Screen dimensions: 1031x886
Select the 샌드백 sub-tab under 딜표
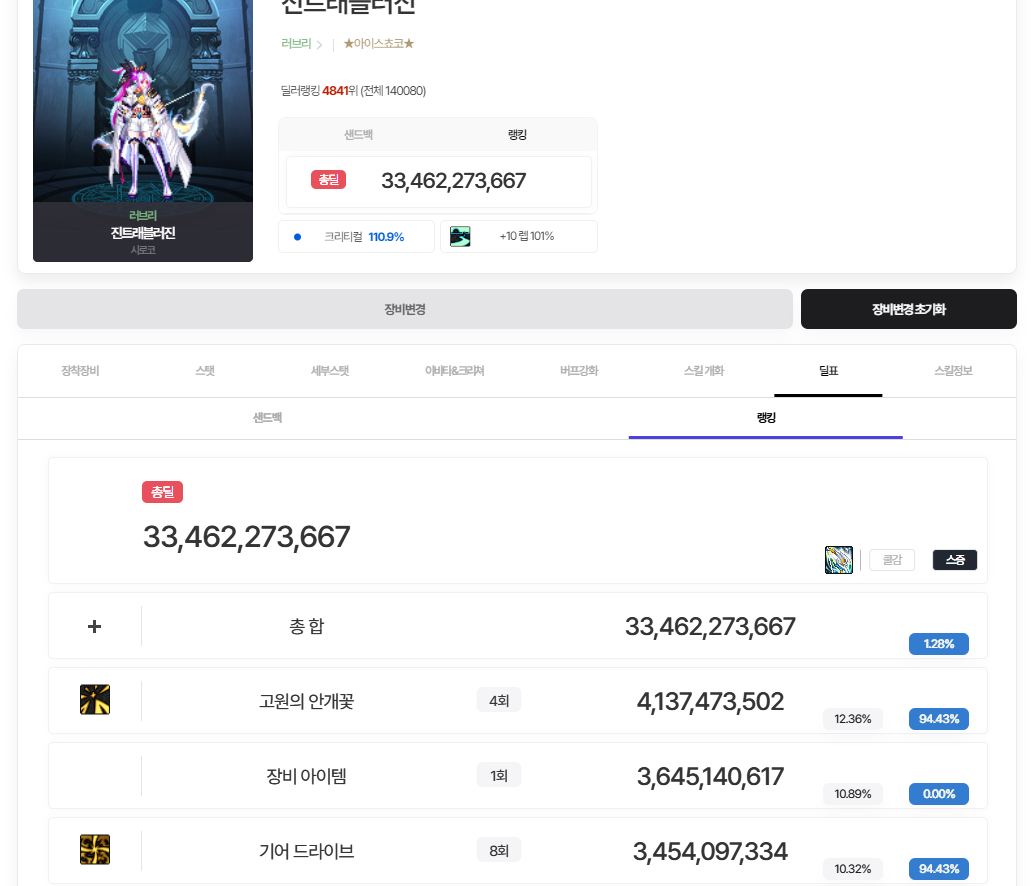pyautogui.click(x=267, y=417)
